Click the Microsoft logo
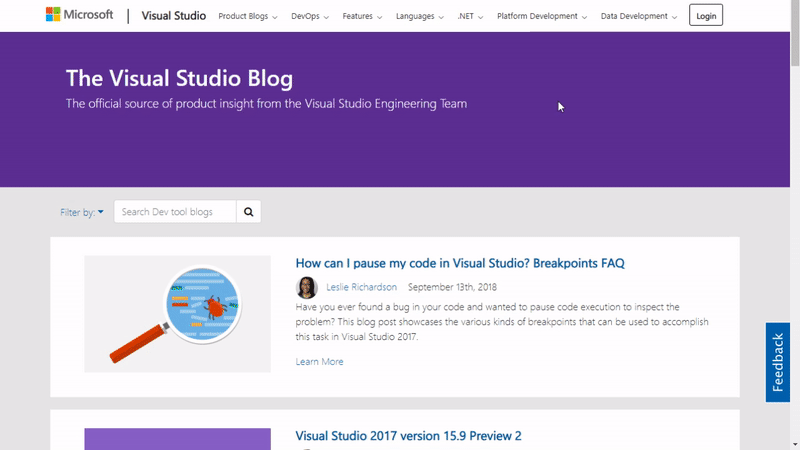This screenshot has height=450, width=800. [81, 15]
